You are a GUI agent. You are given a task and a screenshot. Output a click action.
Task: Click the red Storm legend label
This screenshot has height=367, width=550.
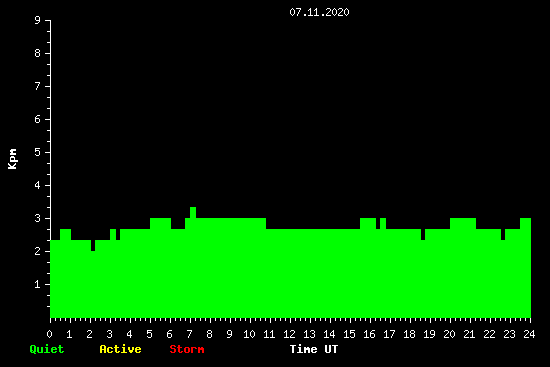point(187,349)
